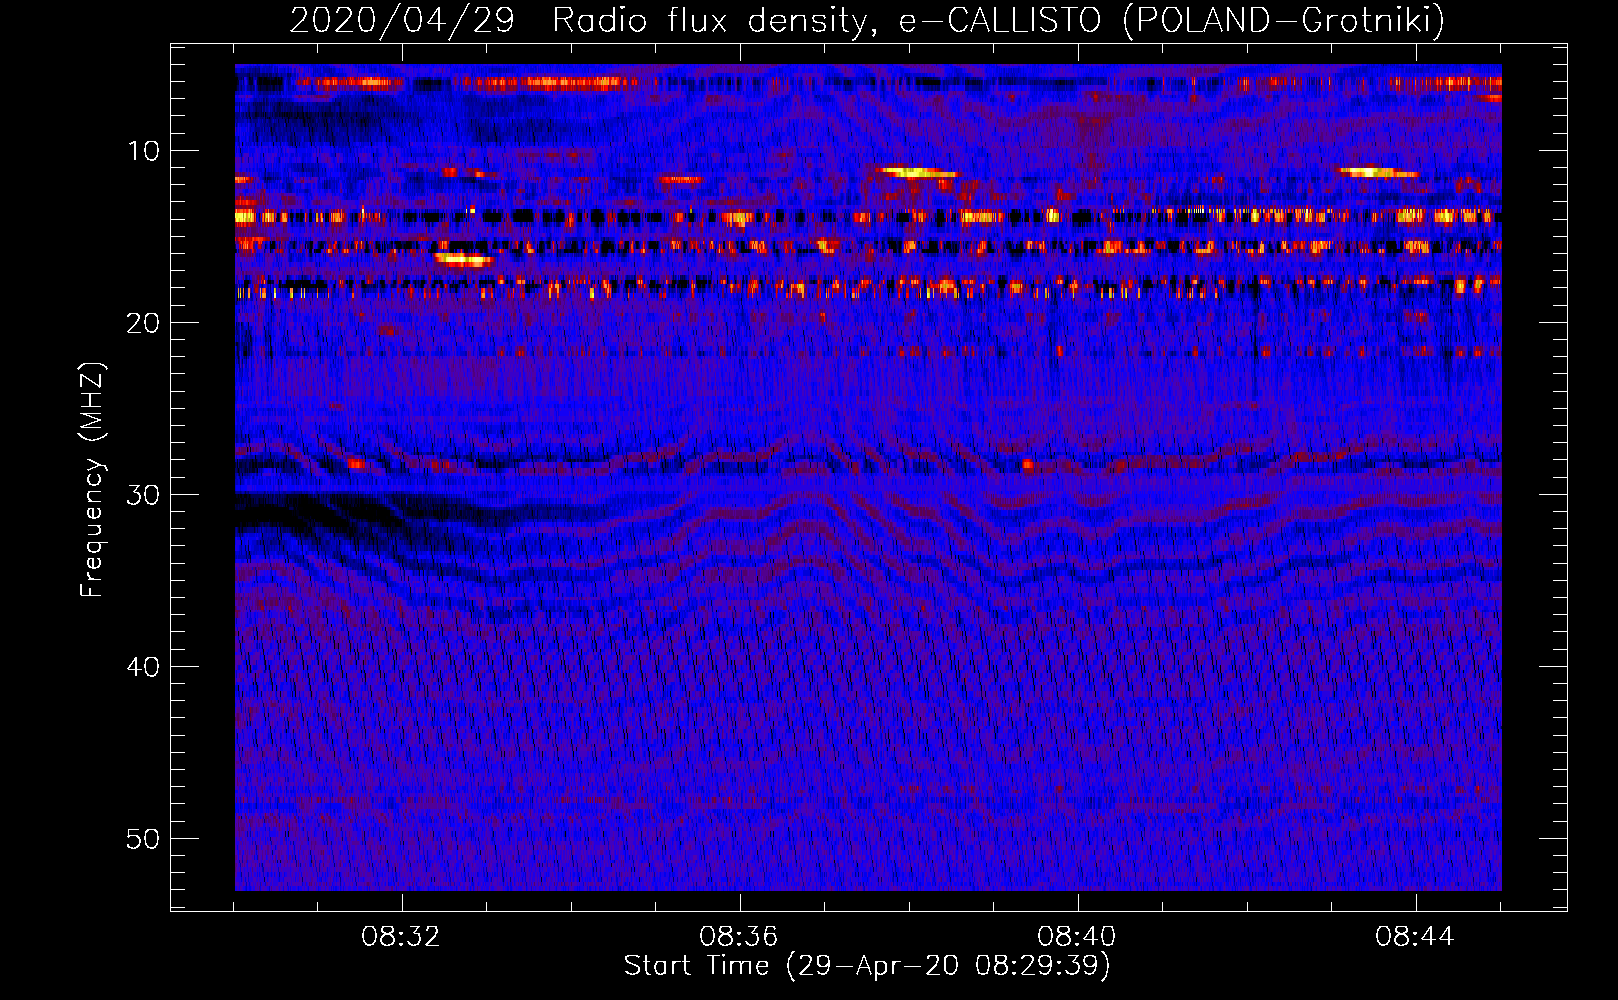Click the 08:44 time tick label
This screenshot has height=1000, width=1618.
coord(1414,937)
